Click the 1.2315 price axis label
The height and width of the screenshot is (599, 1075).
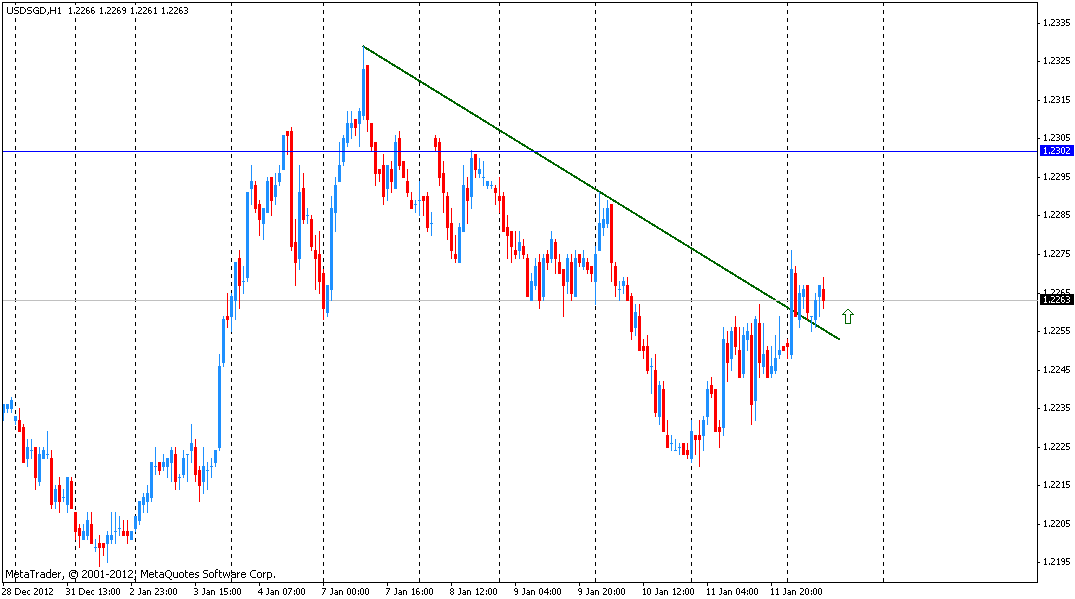point(1056,99)
